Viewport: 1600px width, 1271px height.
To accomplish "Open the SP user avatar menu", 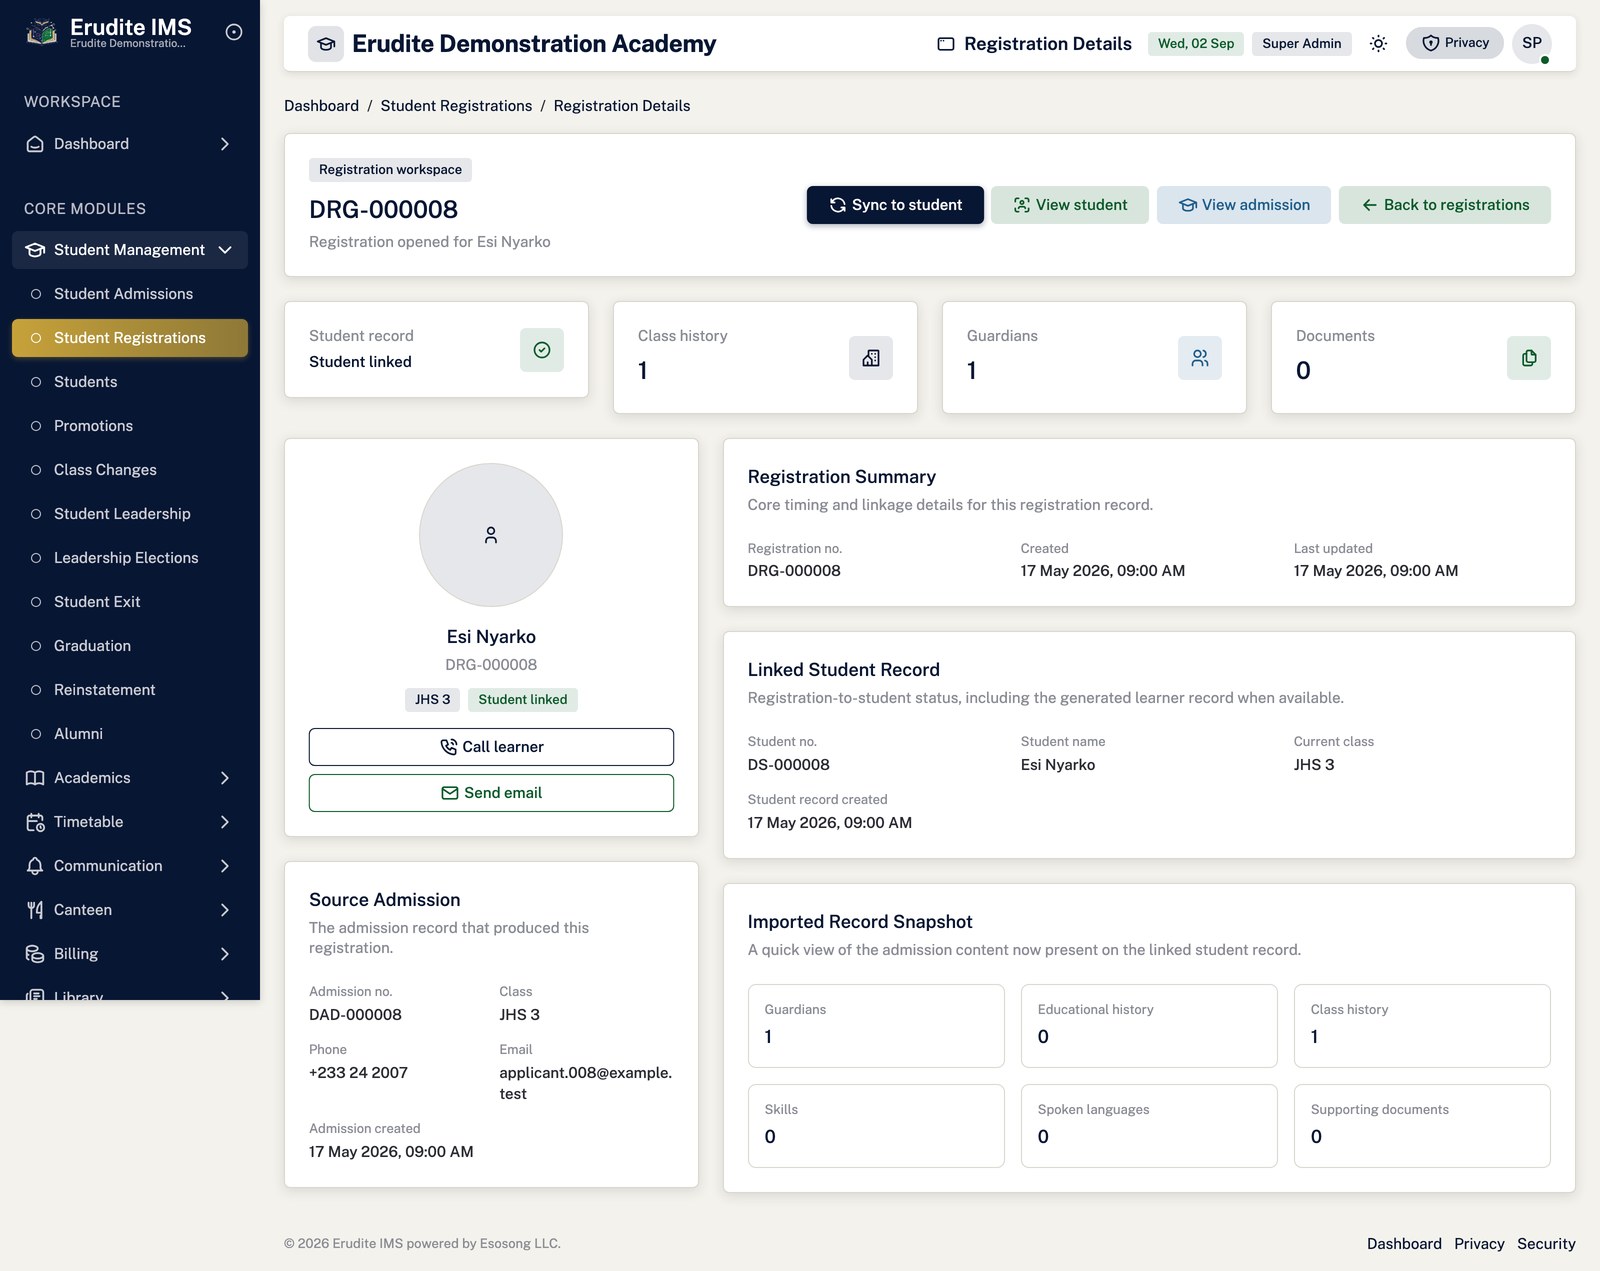I will click(1531, 43).
